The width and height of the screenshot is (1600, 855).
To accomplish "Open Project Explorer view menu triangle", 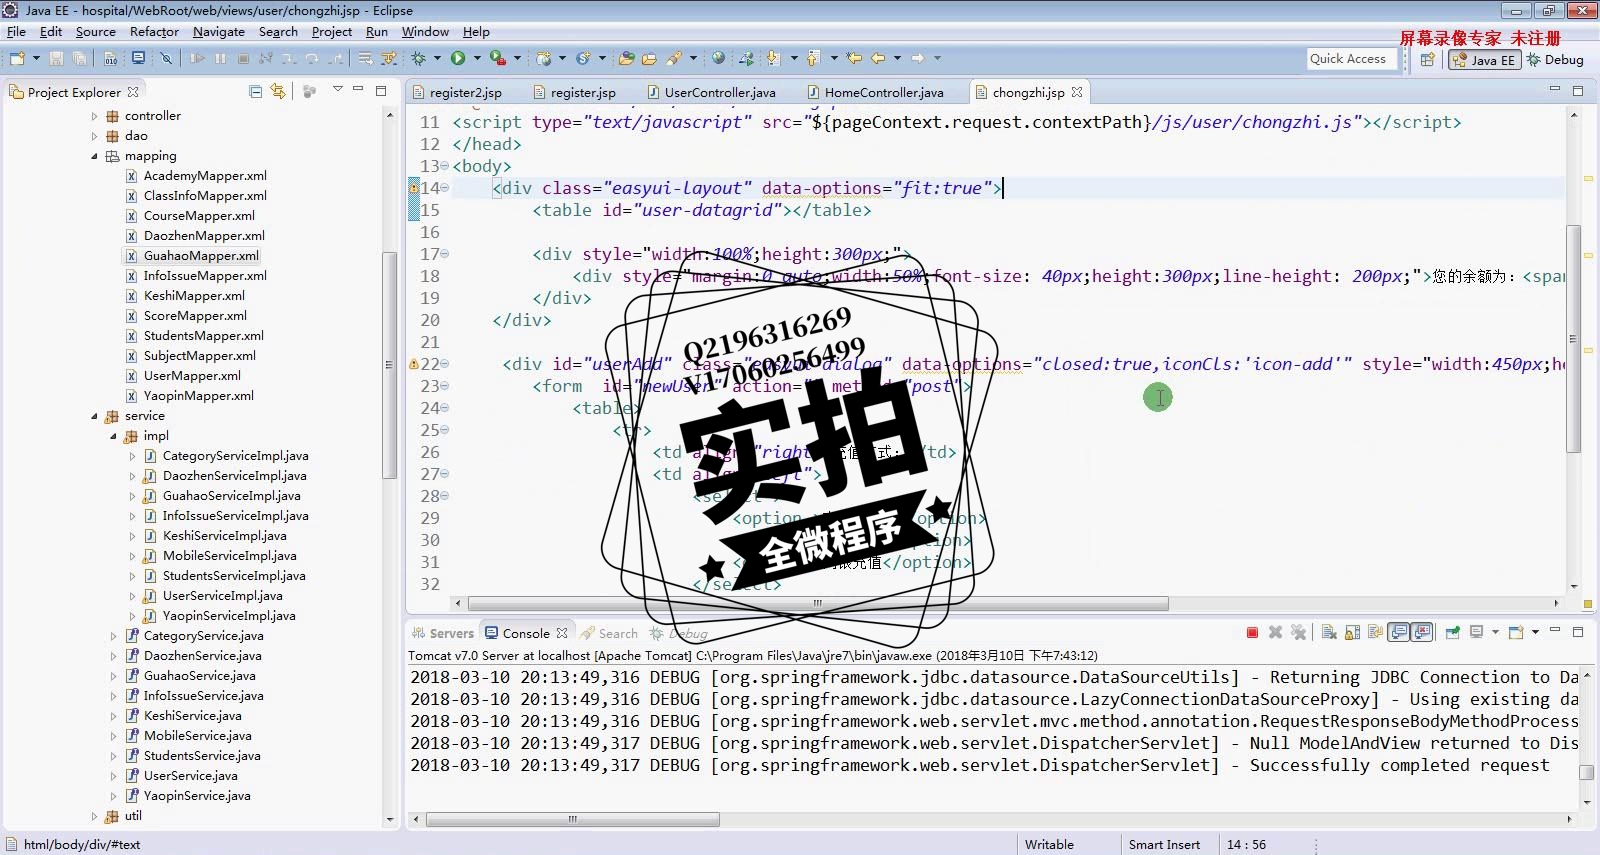I will [x=337, y=90].
